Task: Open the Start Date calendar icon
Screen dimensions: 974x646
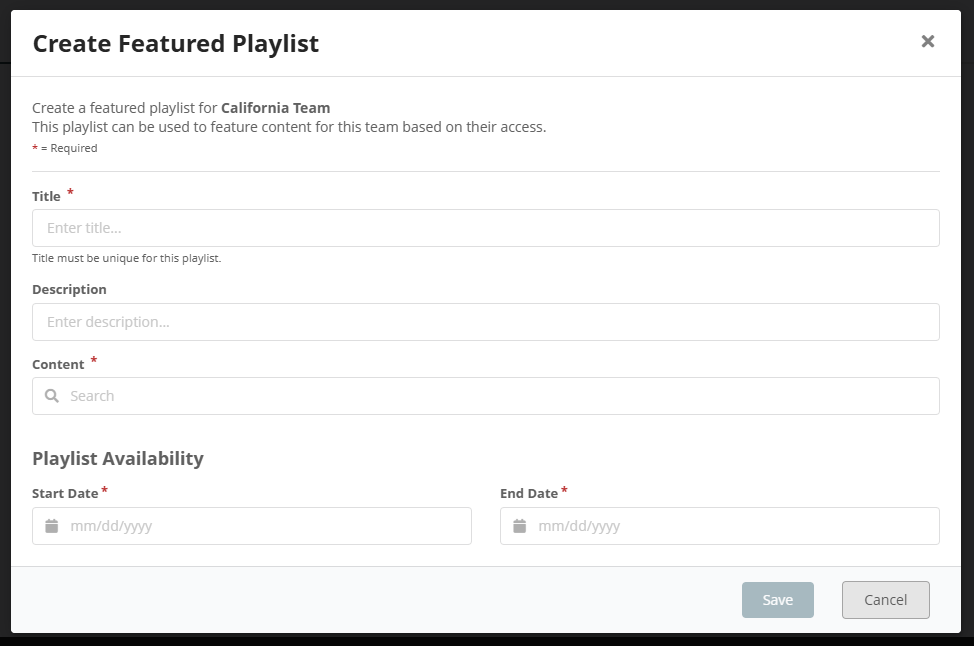Action: 52,526
